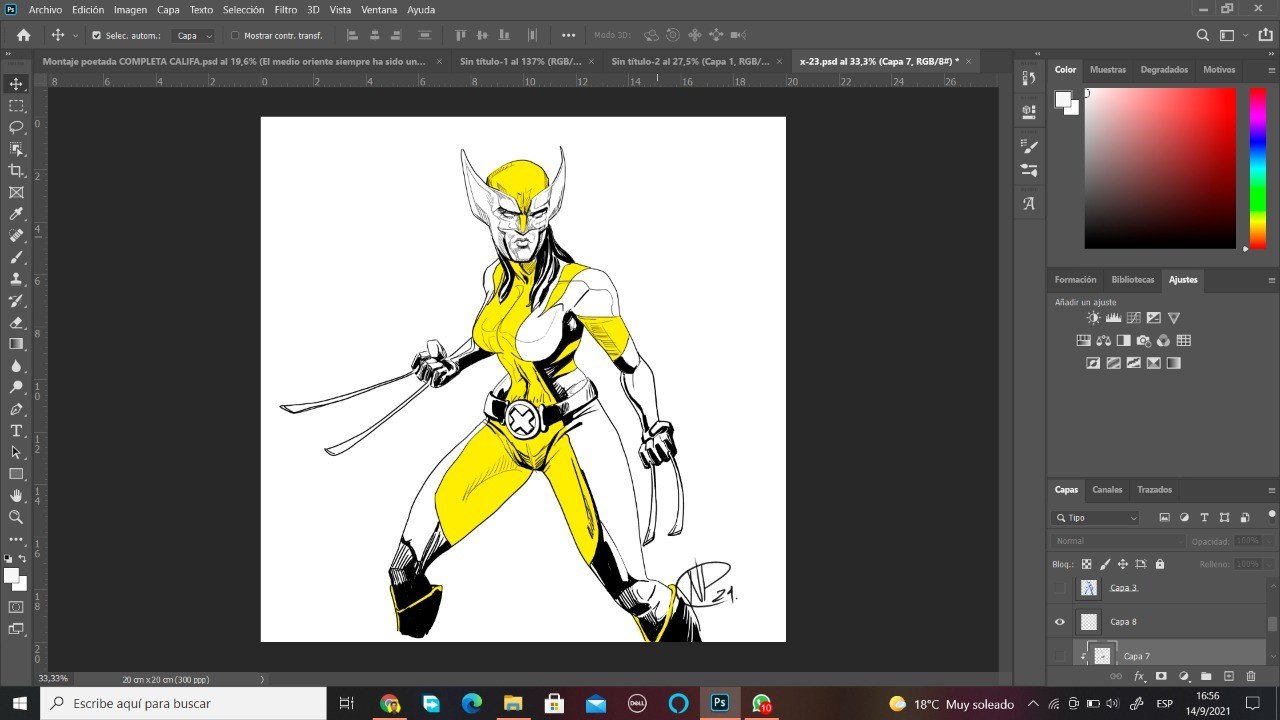Add a Brightness/Contrast adjustment
1280x720 pixels.
[1093, 318]
